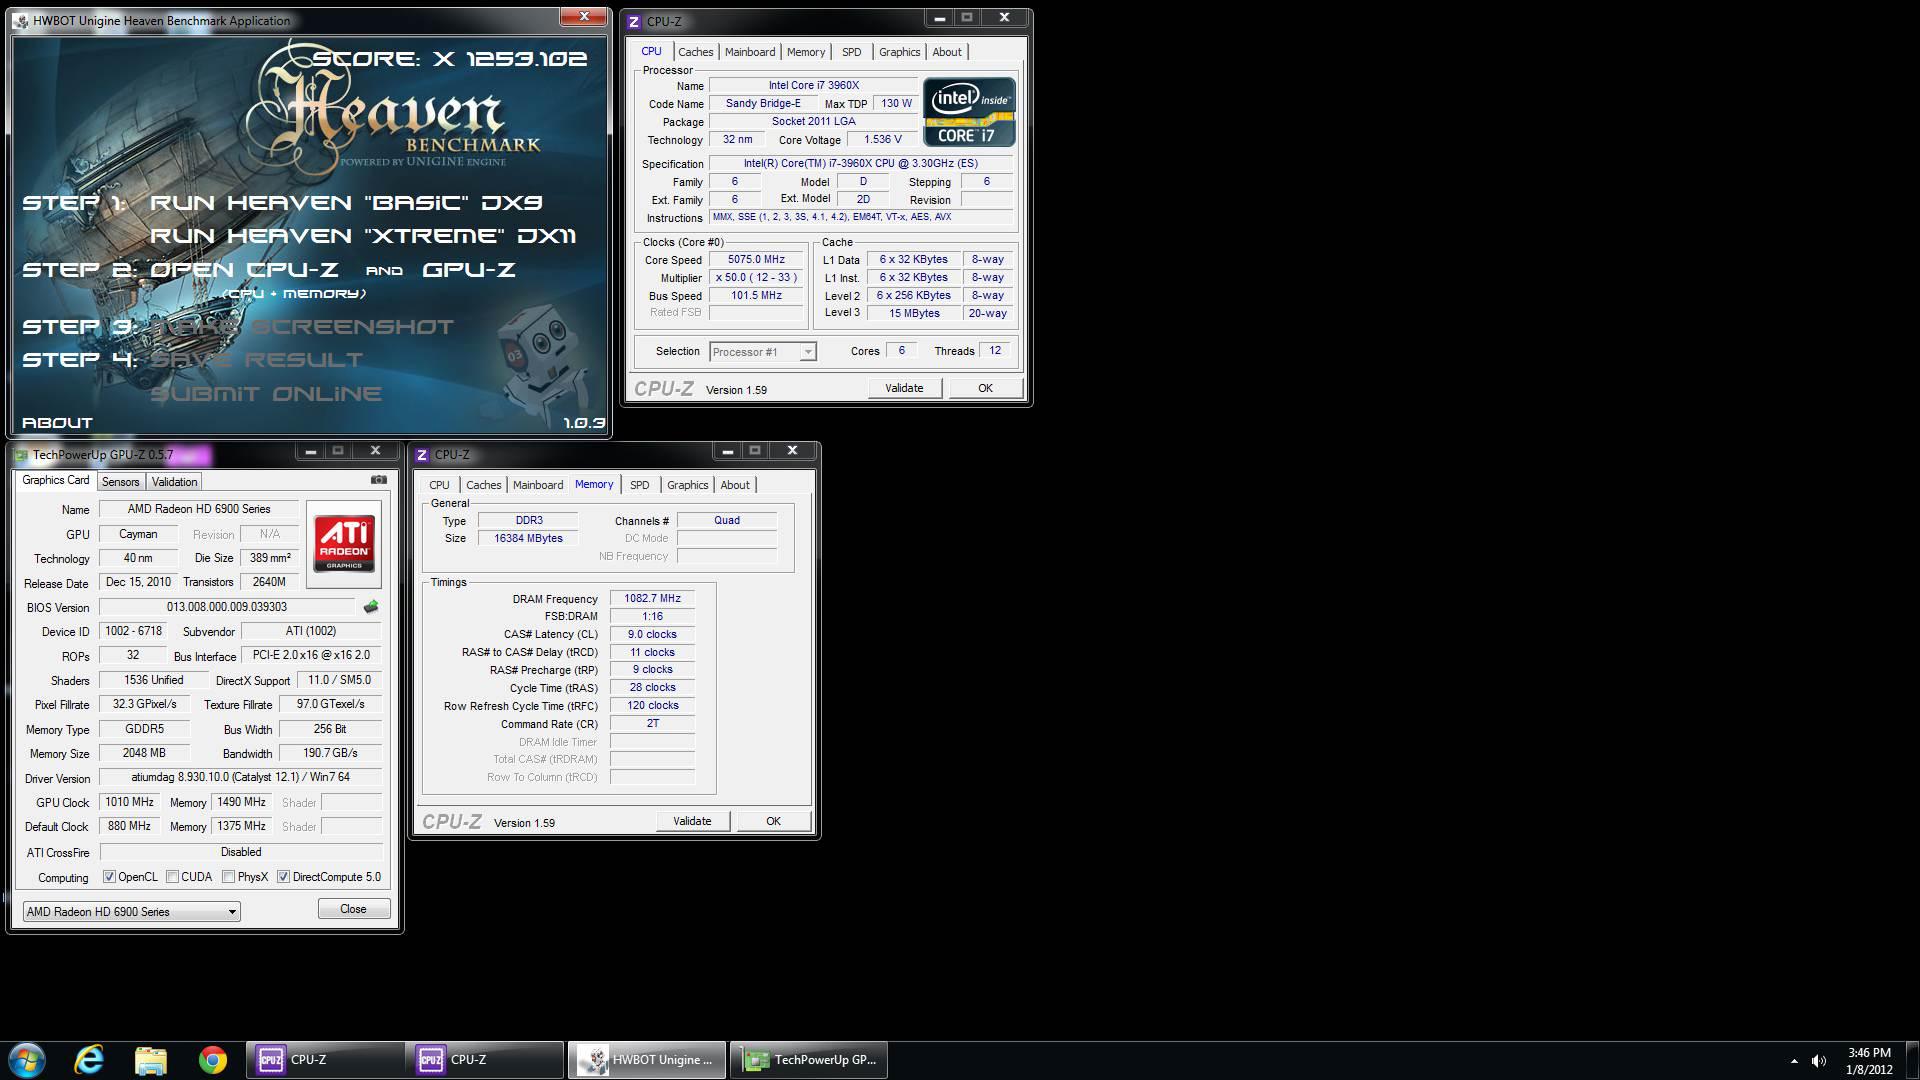Click GPU-Z link in step 2

point(469,270)
